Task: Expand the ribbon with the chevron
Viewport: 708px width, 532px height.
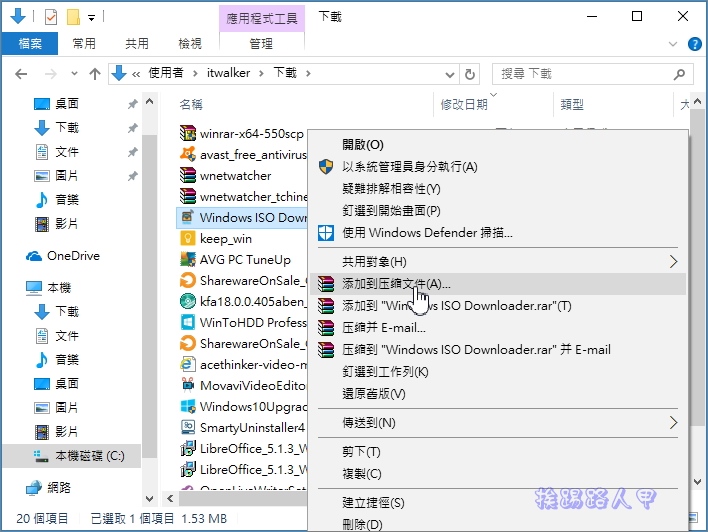Action: click(673, 44)
